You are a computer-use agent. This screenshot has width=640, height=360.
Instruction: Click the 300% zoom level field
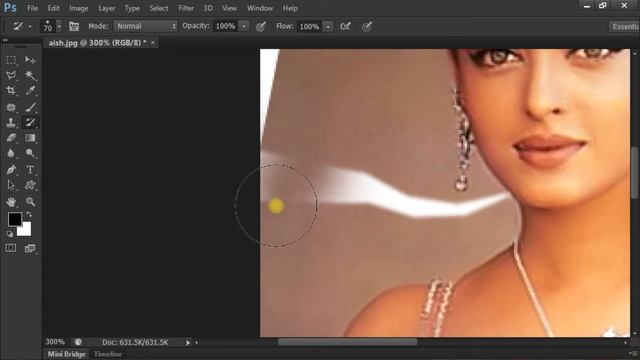click(x=55, y=342)
